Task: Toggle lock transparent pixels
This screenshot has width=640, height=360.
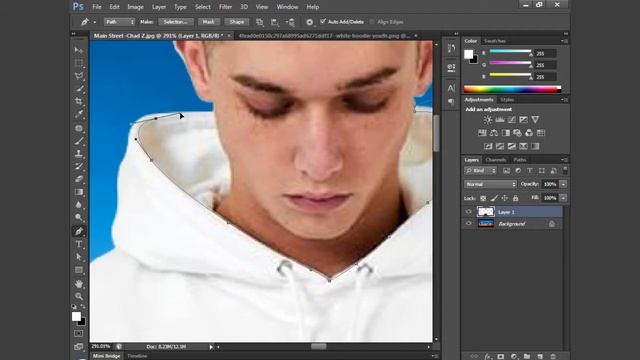Action: 483,198
